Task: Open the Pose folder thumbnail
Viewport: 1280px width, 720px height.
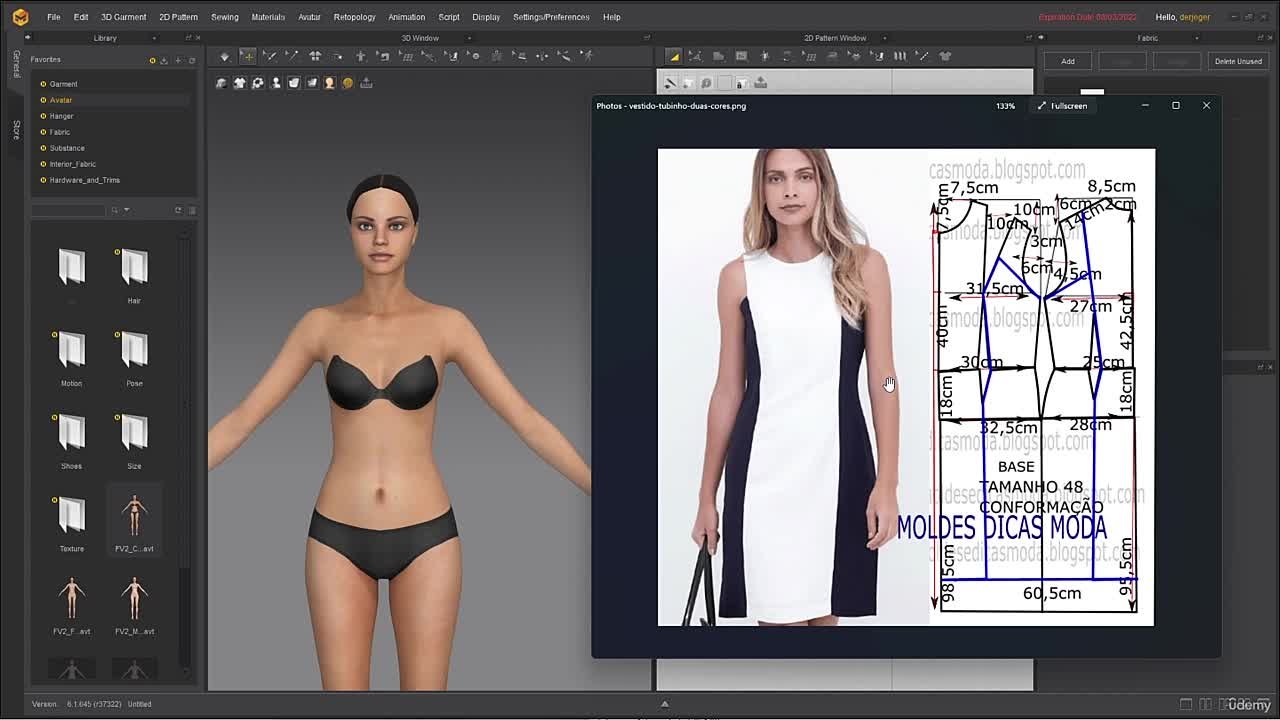Action: pos(134,351)
